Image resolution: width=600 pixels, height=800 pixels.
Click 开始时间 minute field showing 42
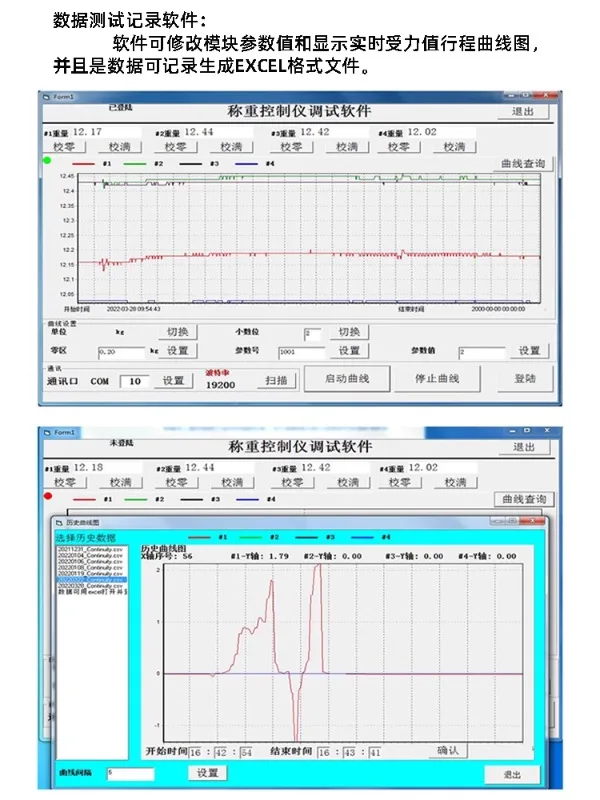coord(221,753)
